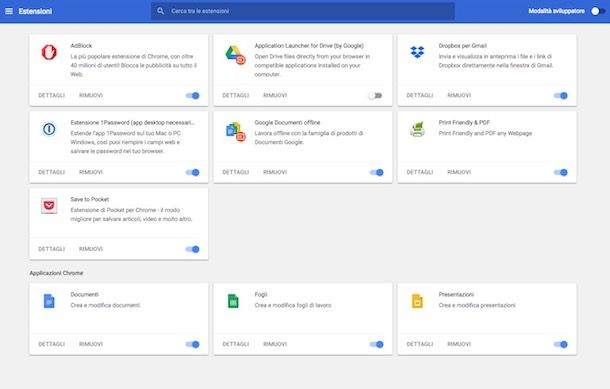Open Dettagli for Fogli app
The image size is (610, 389).
click(235, 344)
